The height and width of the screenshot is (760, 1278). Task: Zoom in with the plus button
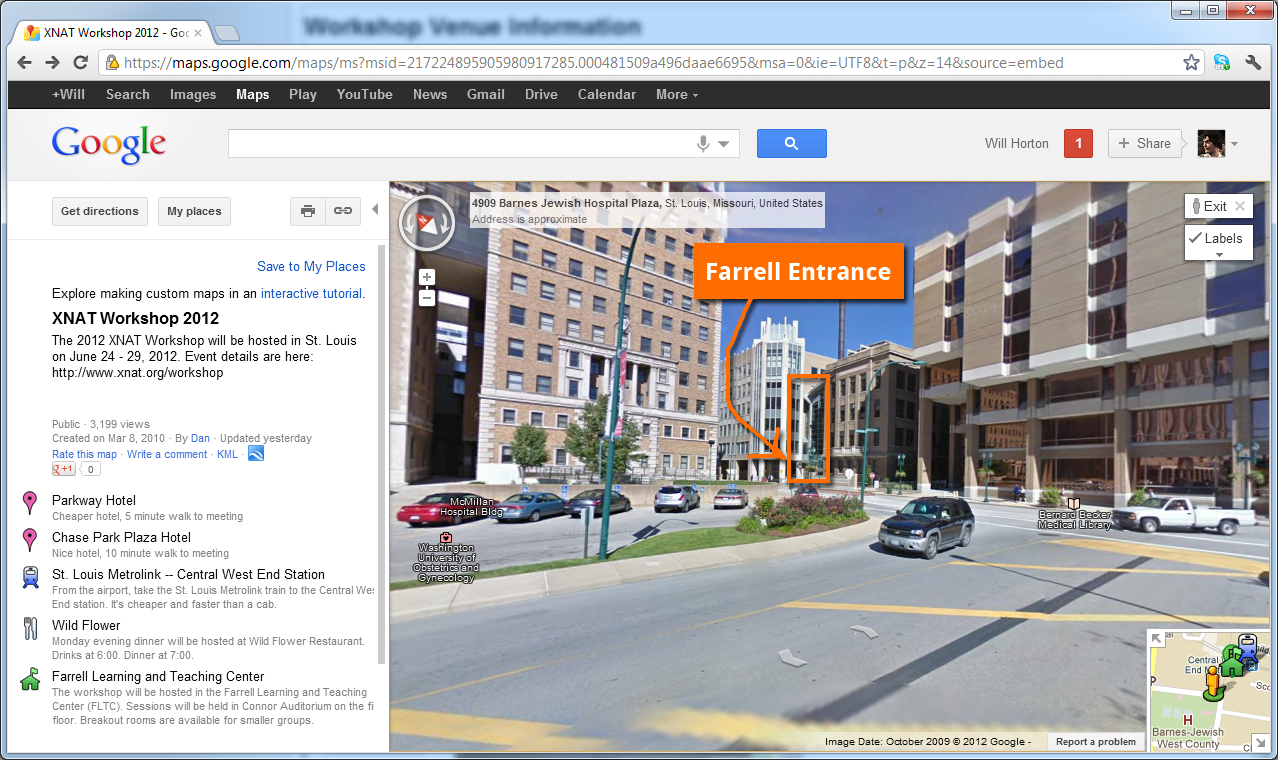coord(427,277)
